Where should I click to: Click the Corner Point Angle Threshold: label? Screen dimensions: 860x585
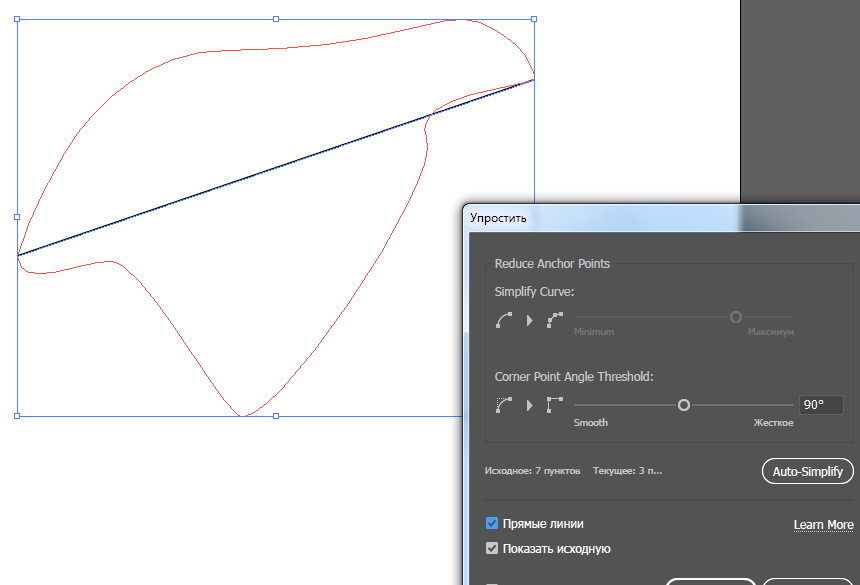coord(574,377)
